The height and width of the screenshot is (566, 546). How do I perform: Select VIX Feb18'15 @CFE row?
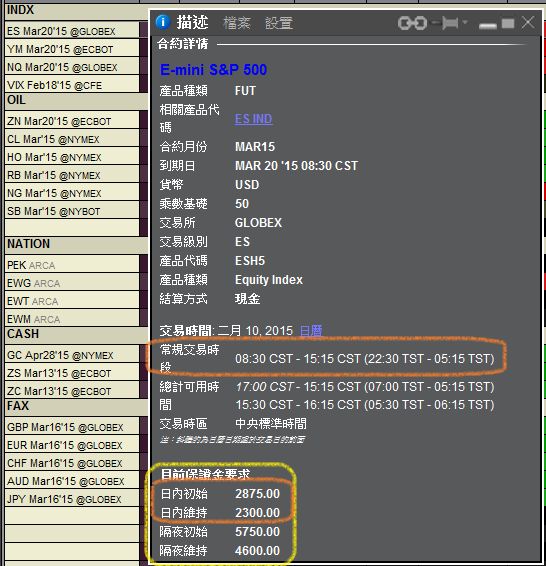click(72, 84)
